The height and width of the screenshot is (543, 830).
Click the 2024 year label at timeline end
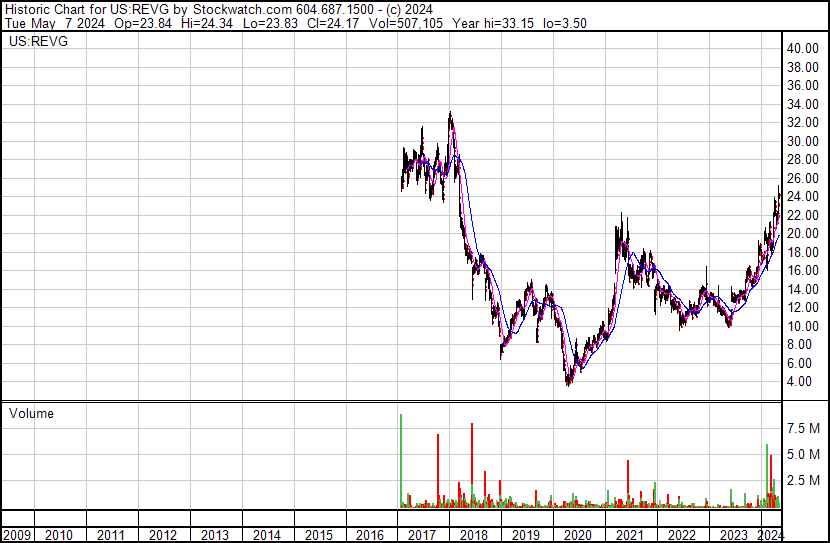point(771,535)
